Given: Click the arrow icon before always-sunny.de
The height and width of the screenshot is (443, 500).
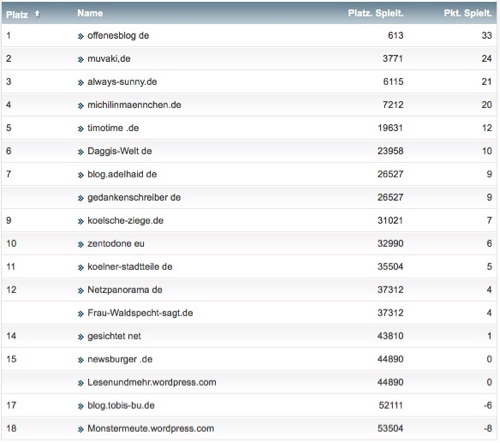Looking at the screenshot, I should pyautogui.click(x=80, y=83).
